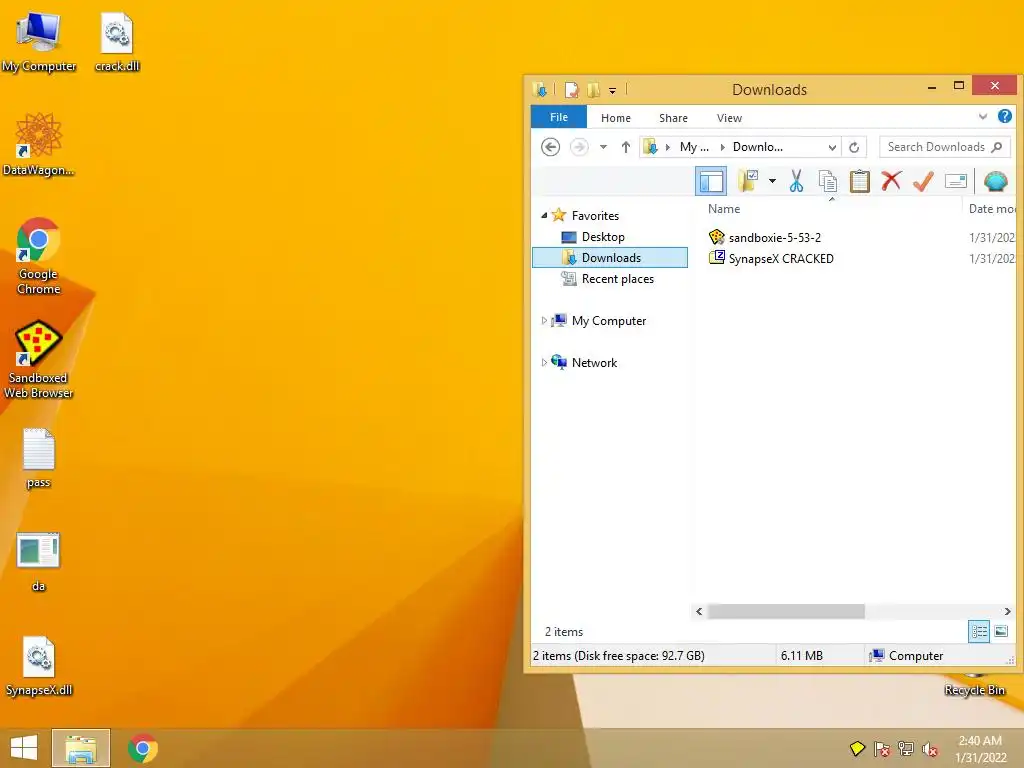
Task: Click the muted volume tray icon
Action: (x=931, y=749)
